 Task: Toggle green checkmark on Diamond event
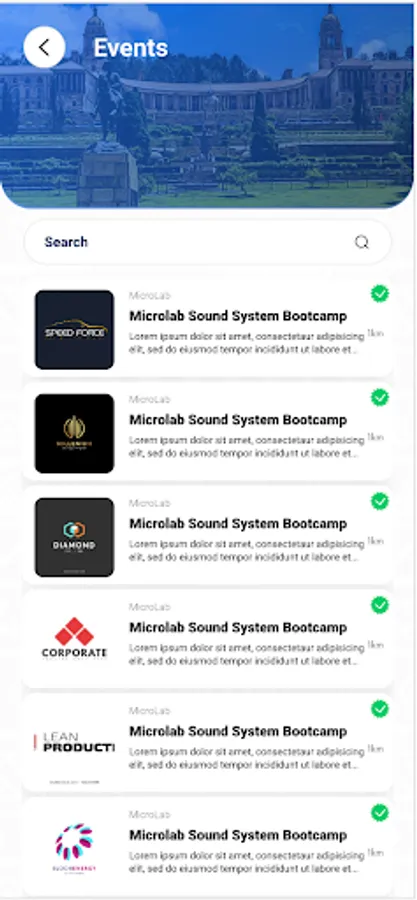click(x=380, y=501)
